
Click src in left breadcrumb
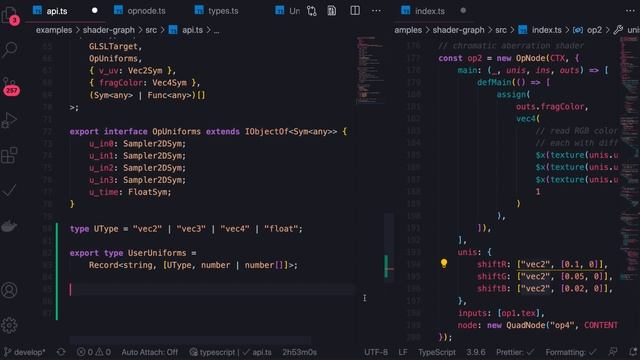[151, 30]
